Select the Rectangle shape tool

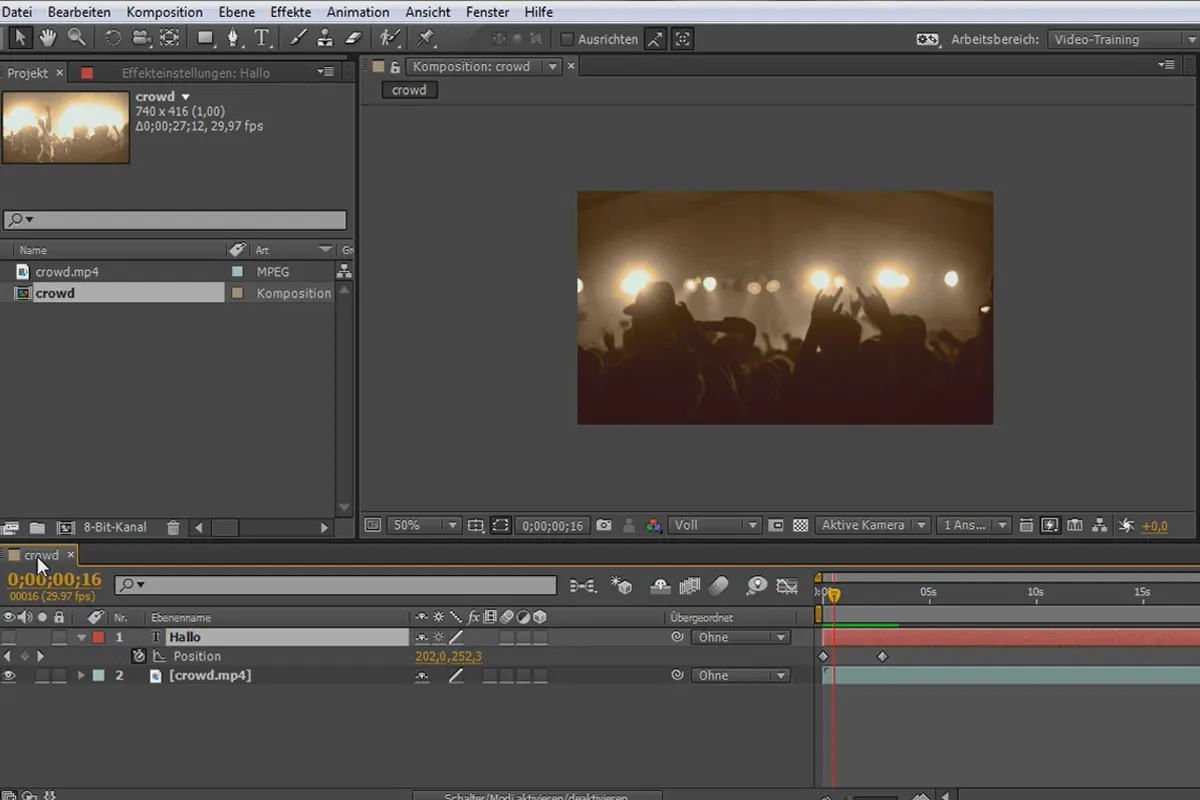205,38
